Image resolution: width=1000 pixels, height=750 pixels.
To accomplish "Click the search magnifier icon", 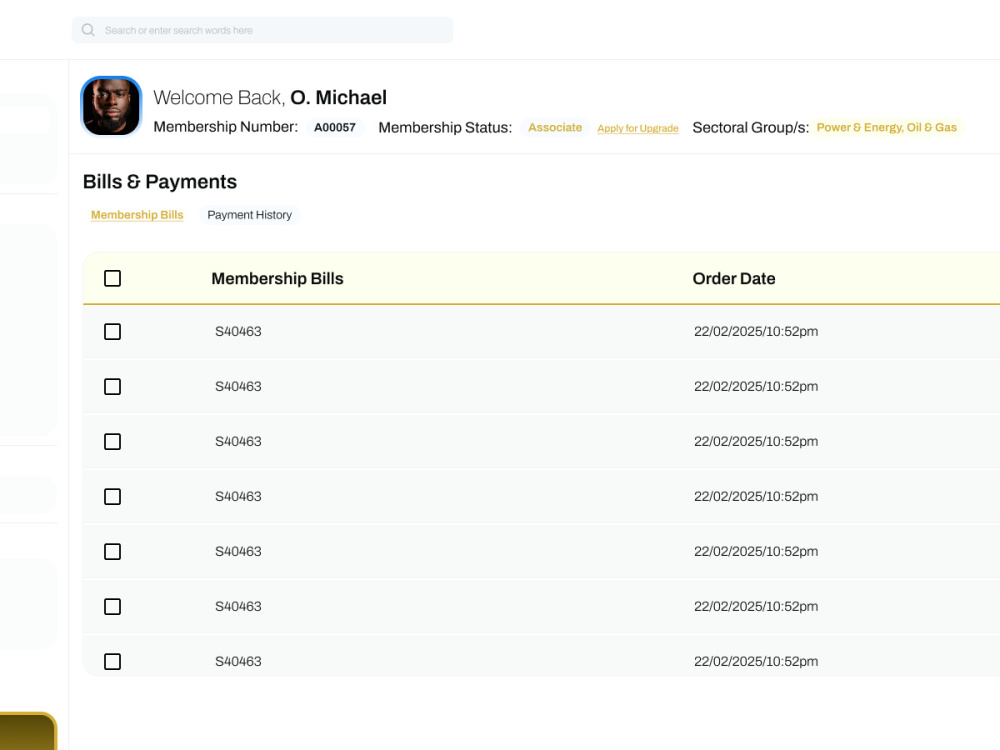I will (88, 30).
